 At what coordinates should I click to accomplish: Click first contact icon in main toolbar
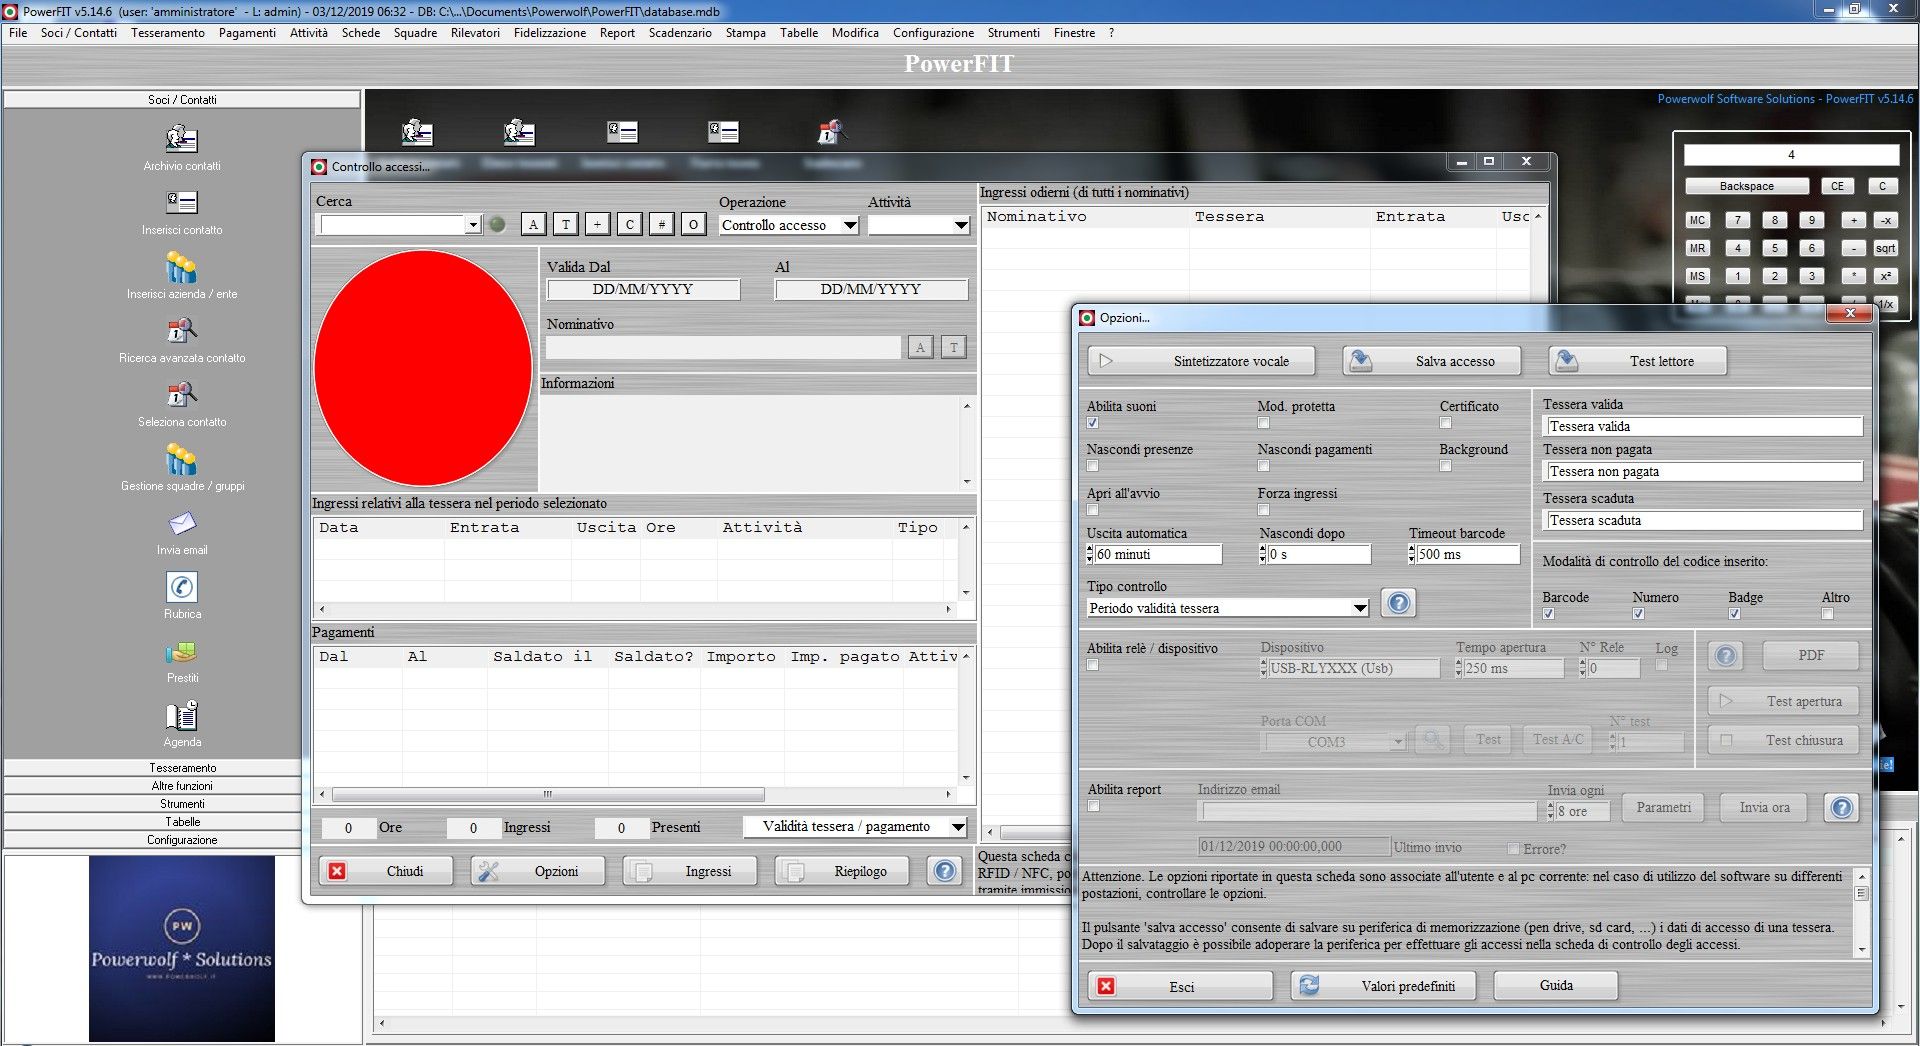tap(417, 132)
